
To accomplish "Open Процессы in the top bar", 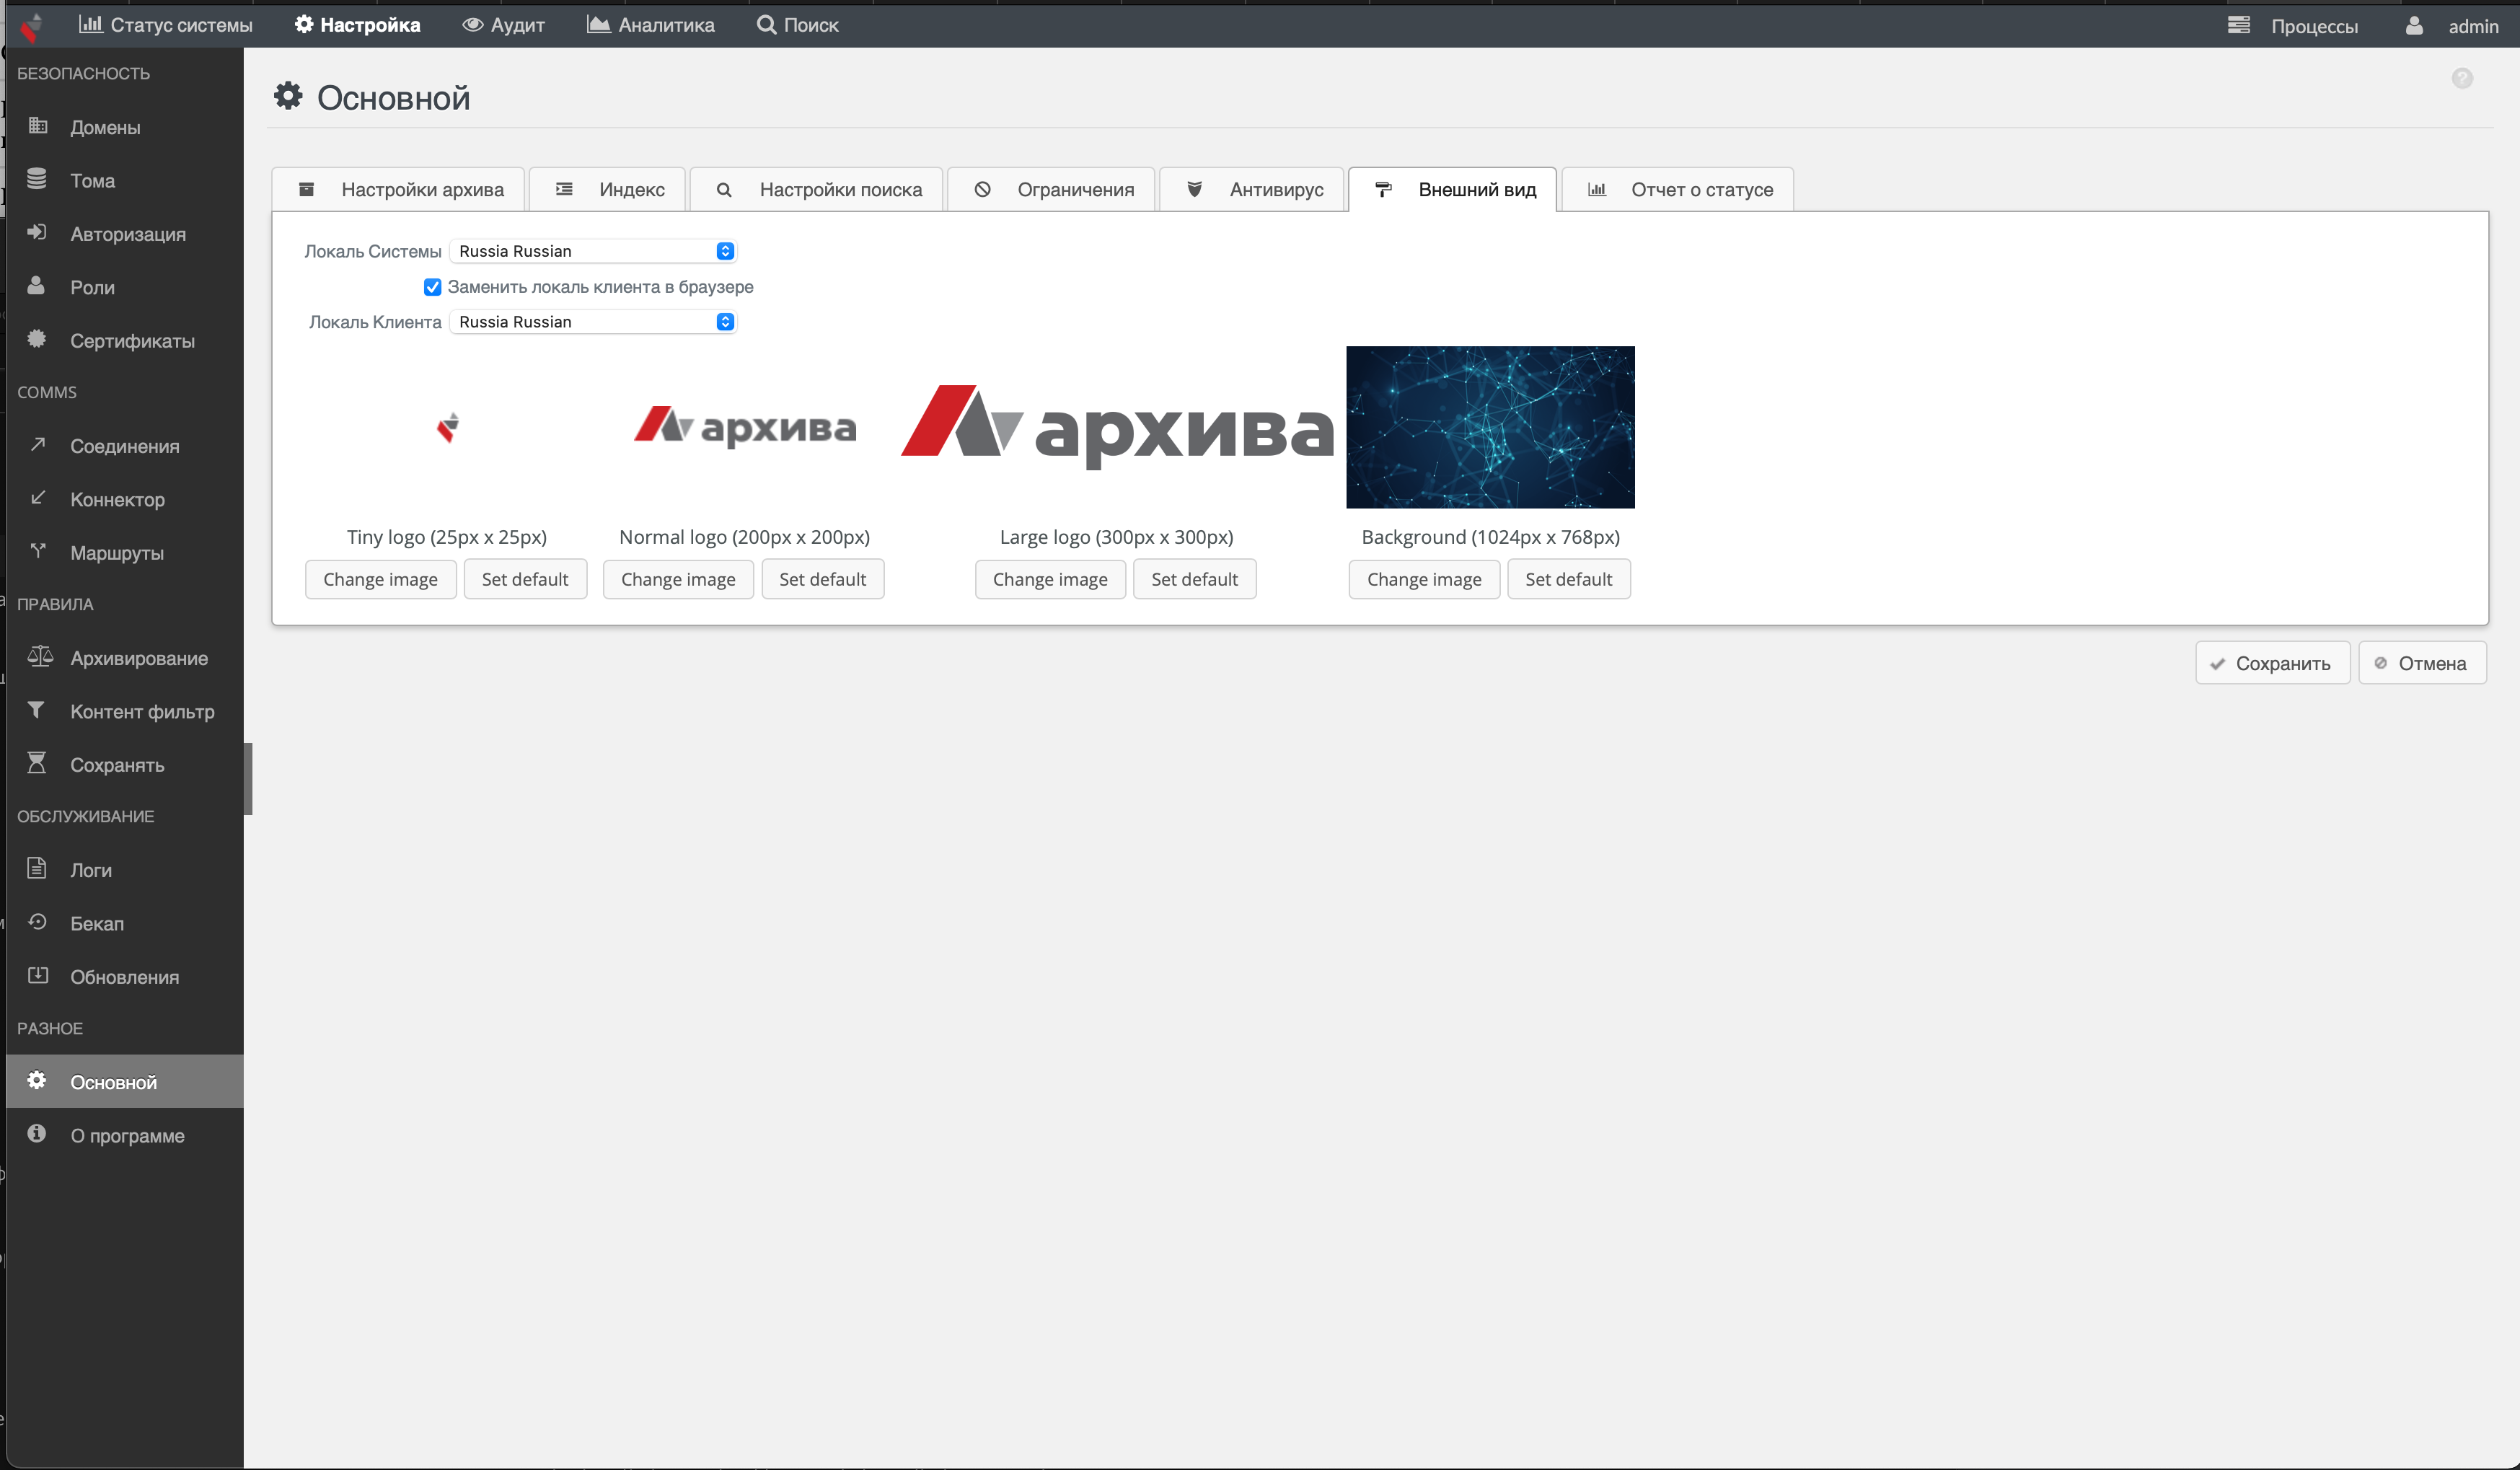I will (x=2294, y=26).
